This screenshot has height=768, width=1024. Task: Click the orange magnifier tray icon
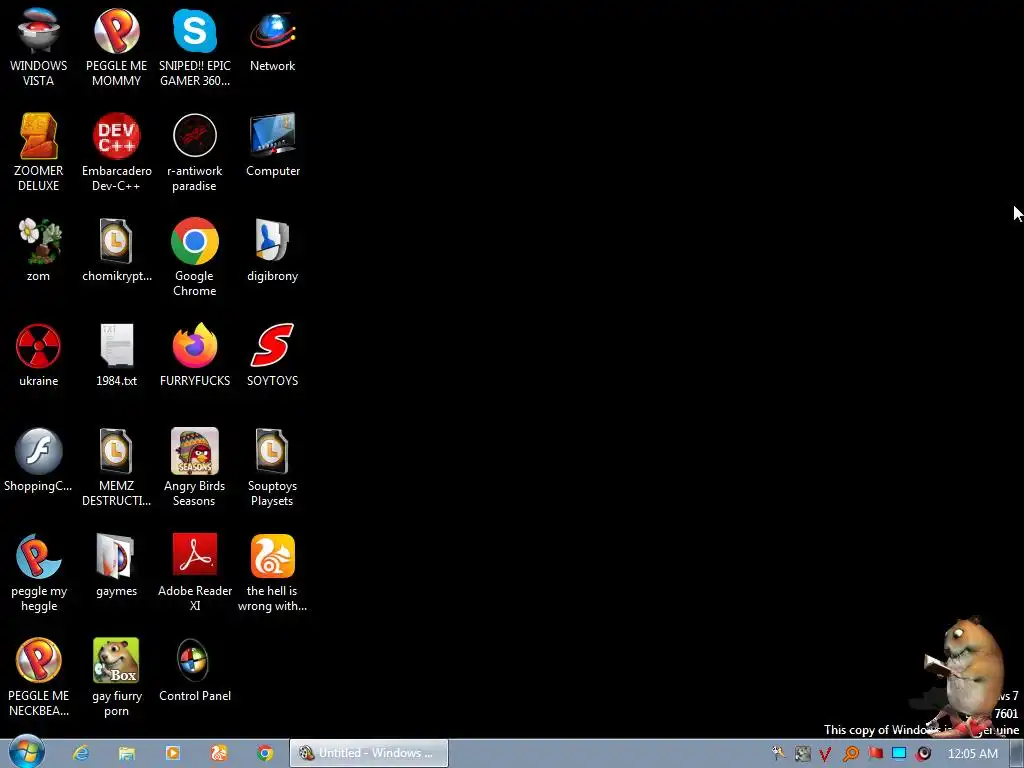point(850,754)
